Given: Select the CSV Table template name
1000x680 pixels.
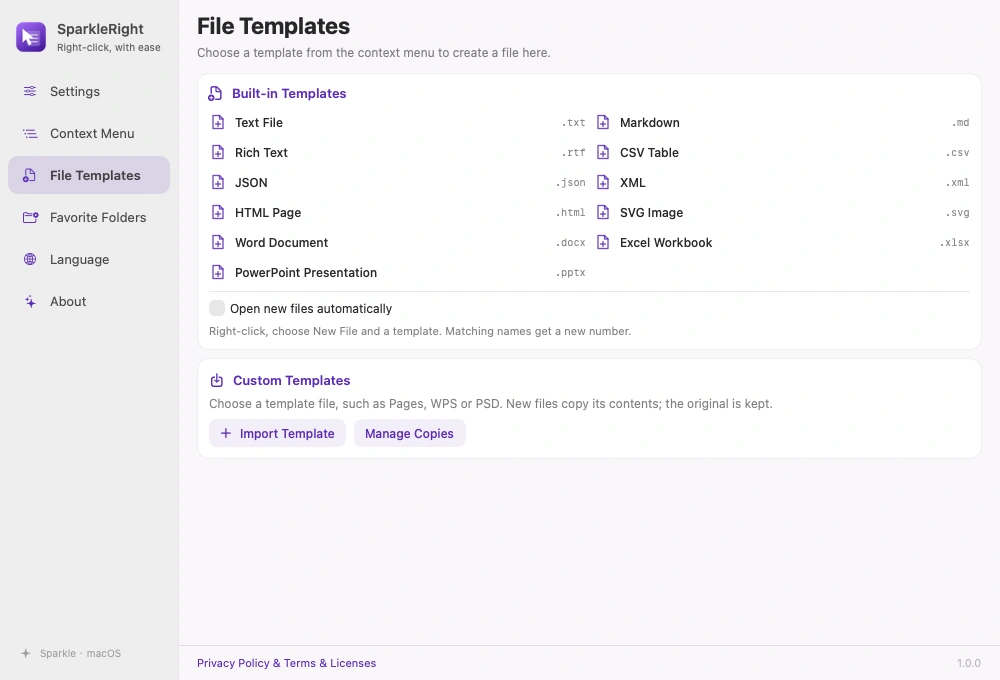Looking at the screenshot, I should click(x=649, y=152).
